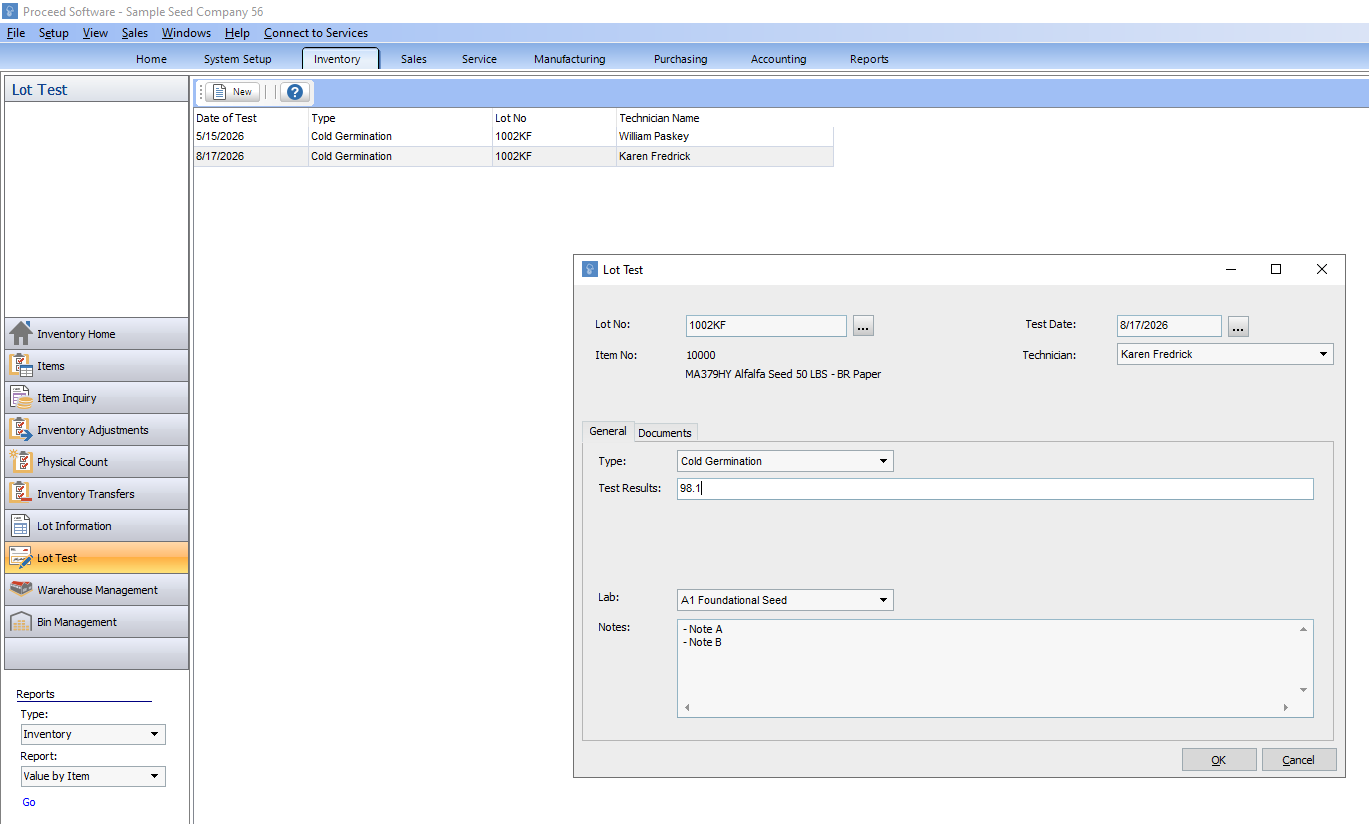Viewport: 1369px width, 824px height.
Task: Expand the test Type dropdown
Action: click(x=785, y=461)
